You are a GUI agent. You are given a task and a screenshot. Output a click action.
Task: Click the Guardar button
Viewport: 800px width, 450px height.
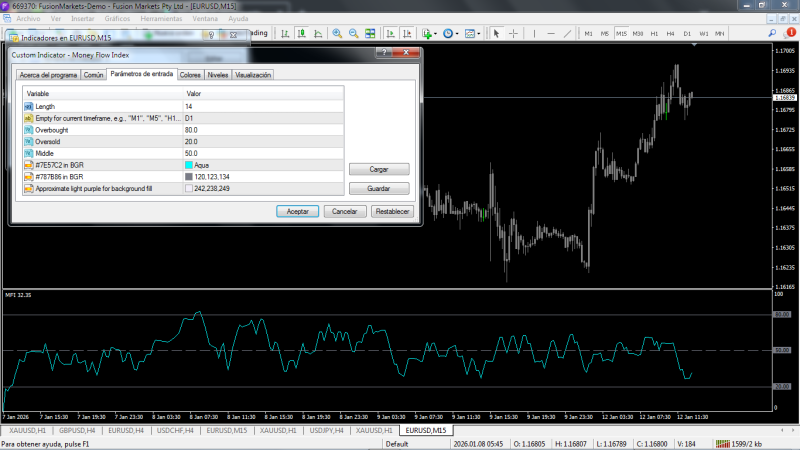point(379,189)
